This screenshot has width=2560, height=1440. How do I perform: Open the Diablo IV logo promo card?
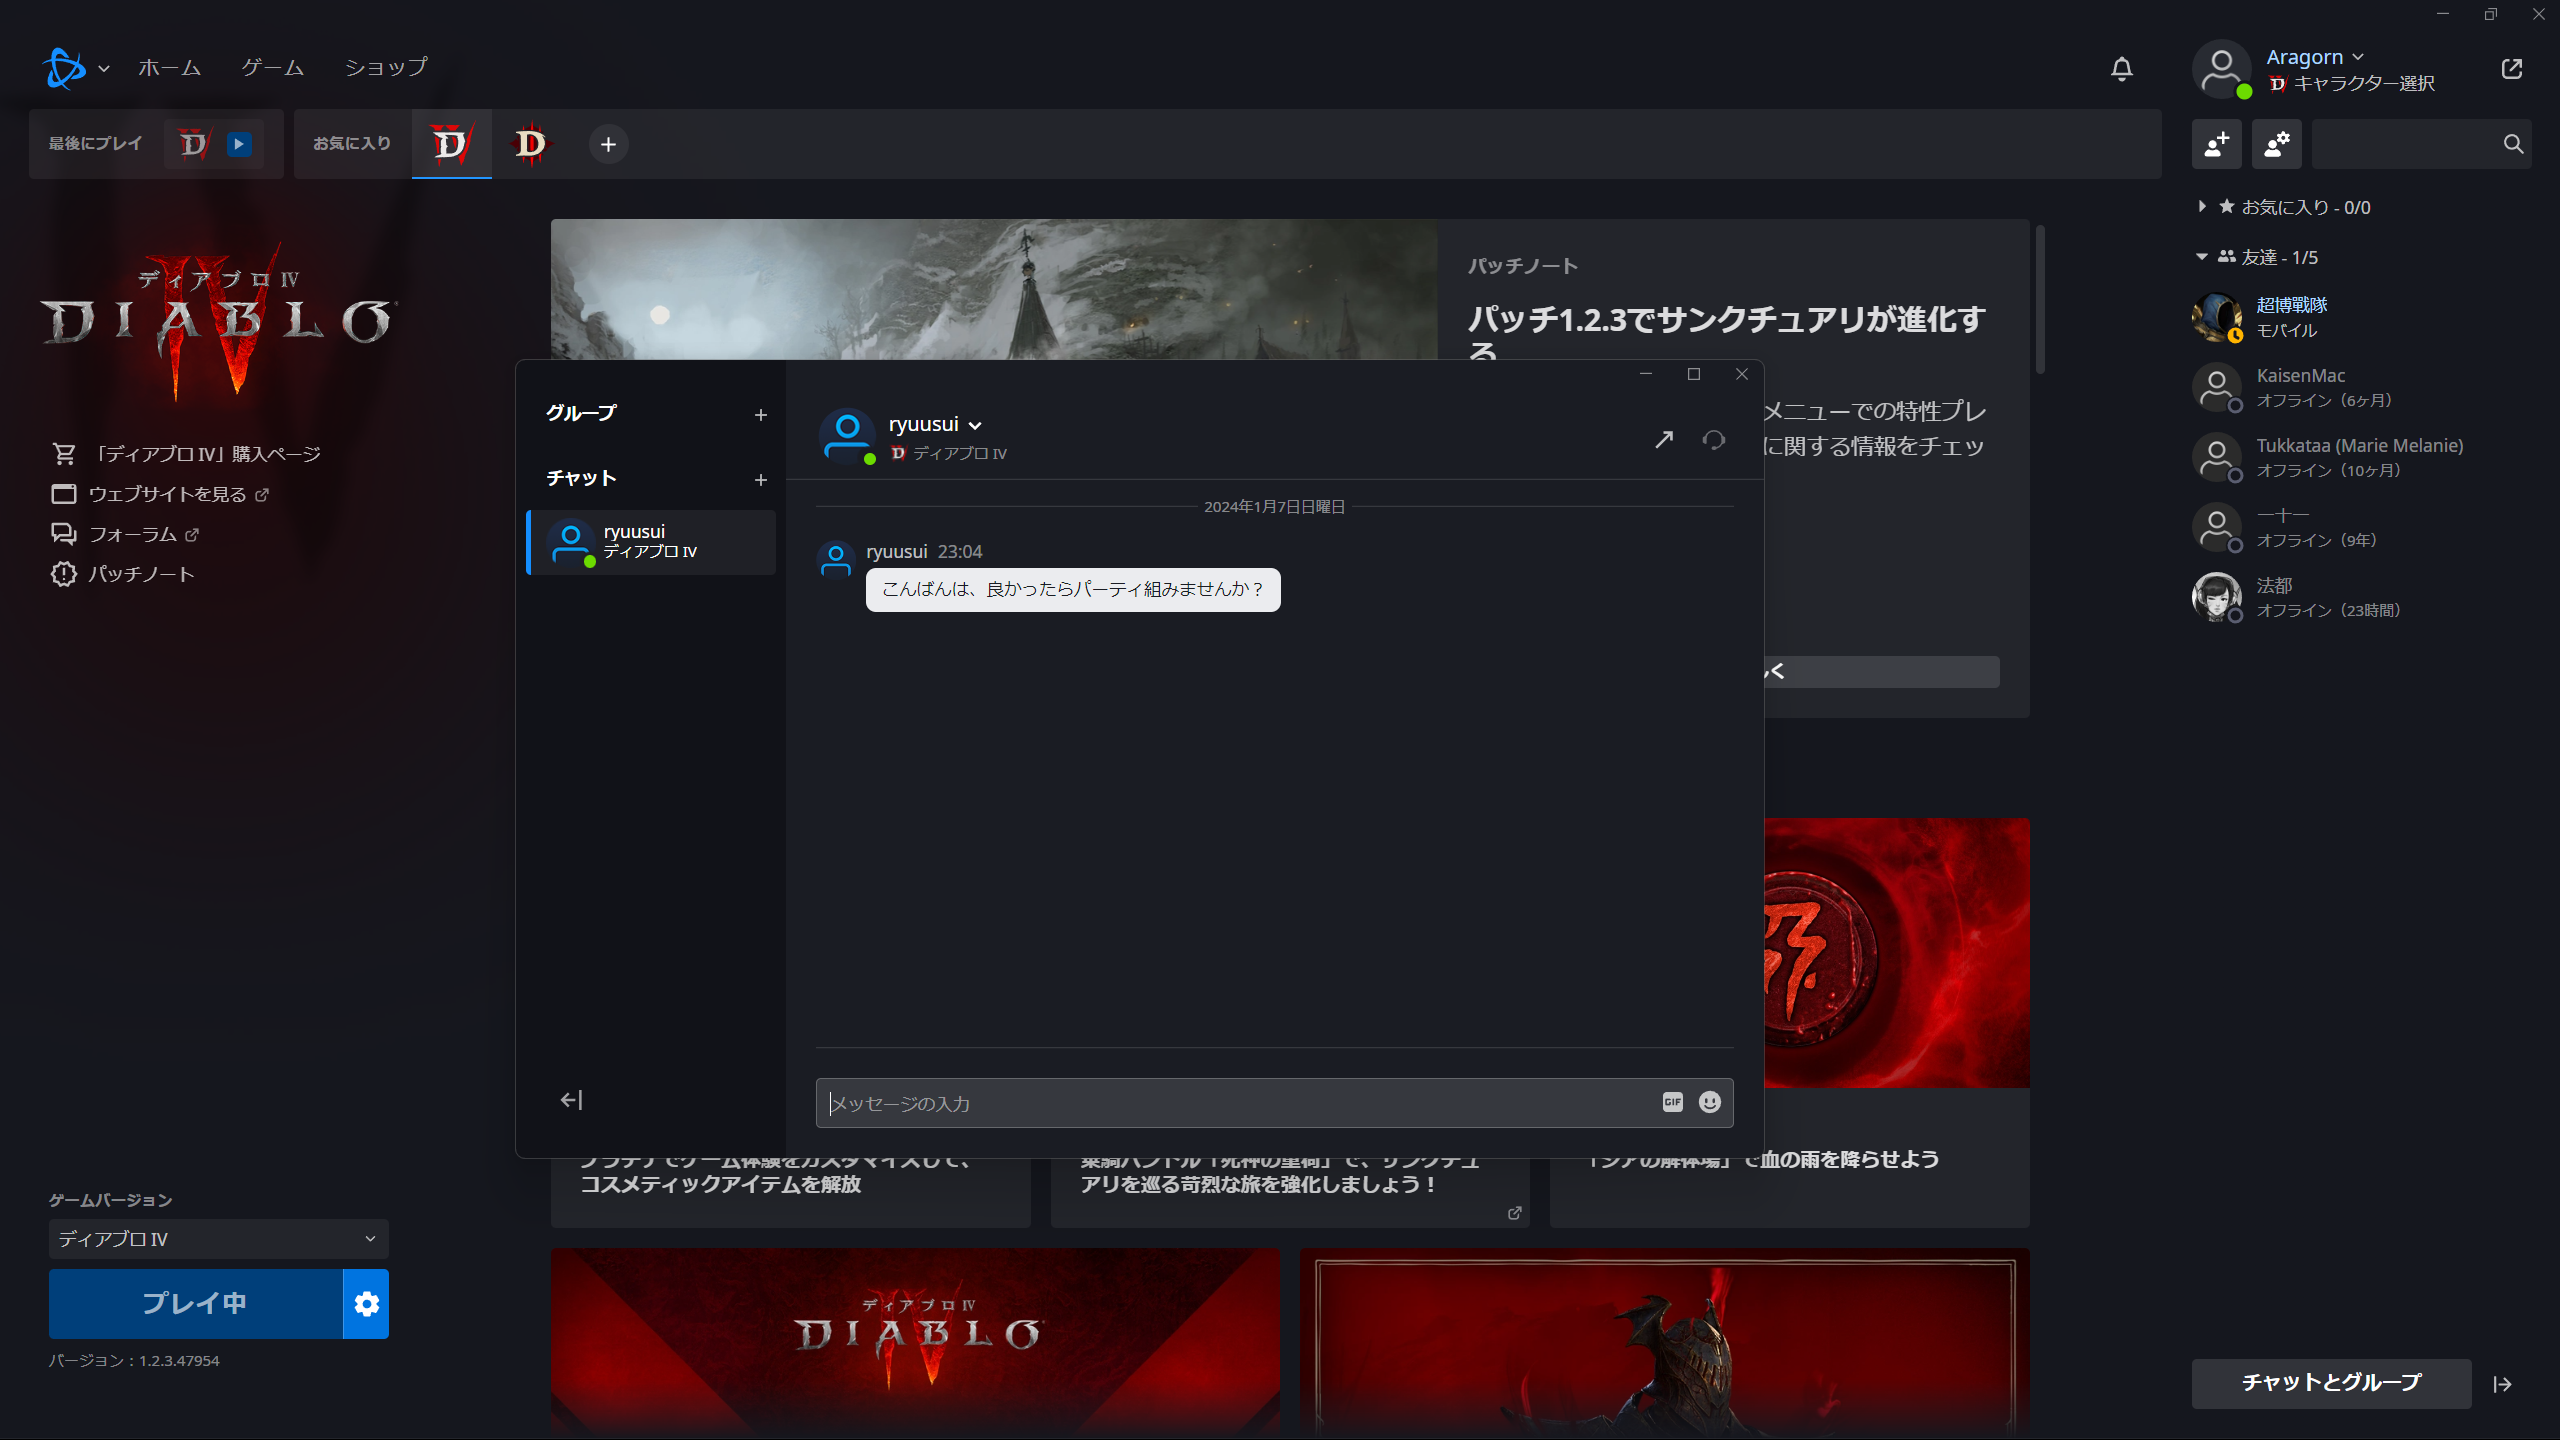point(915,1340)
